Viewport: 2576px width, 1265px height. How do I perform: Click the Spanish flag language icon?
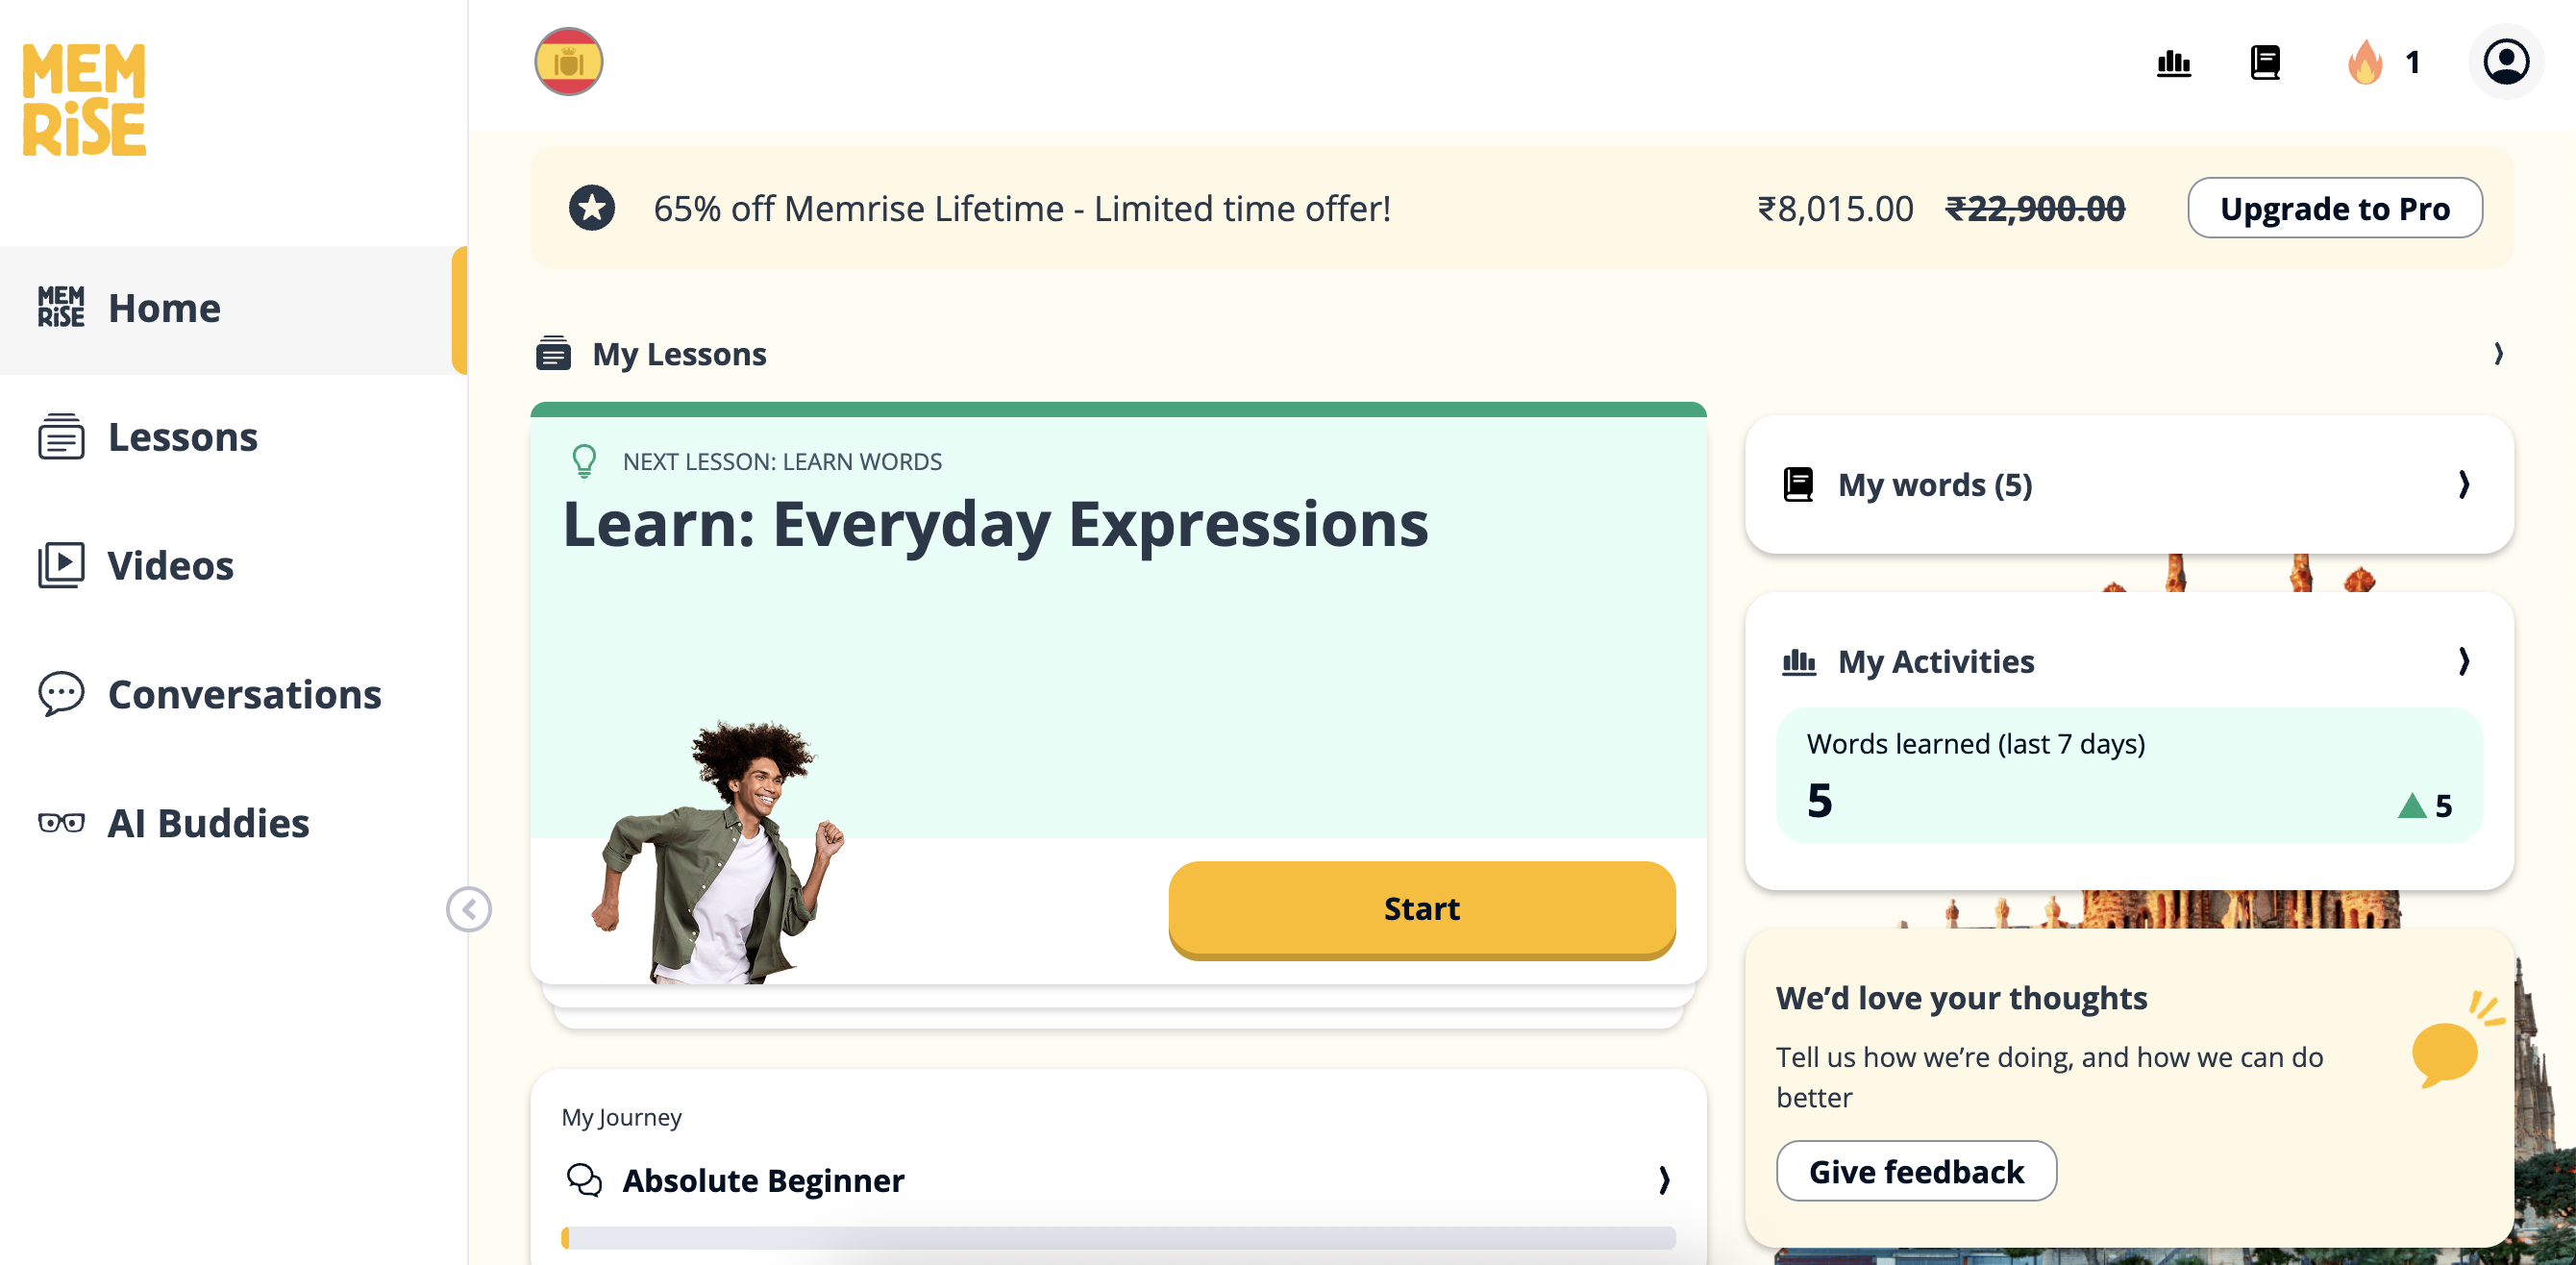click(x=568, y=62)
